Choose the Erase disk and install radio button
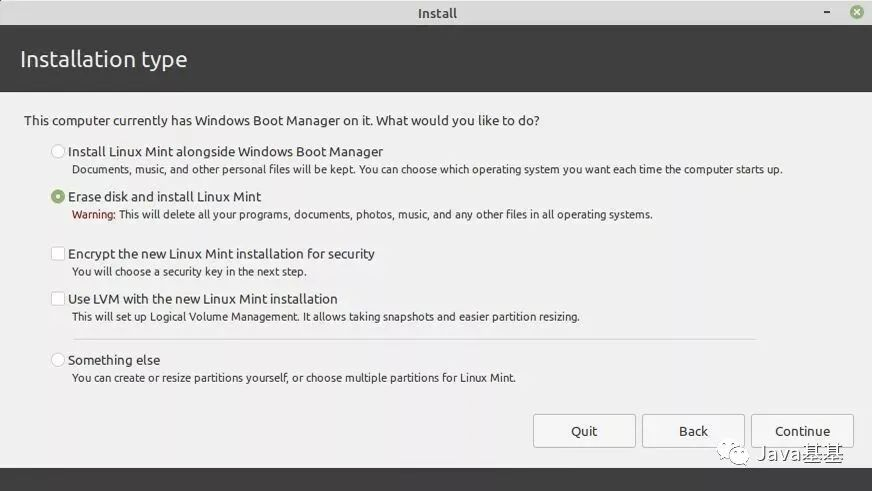 click(58, 196)
